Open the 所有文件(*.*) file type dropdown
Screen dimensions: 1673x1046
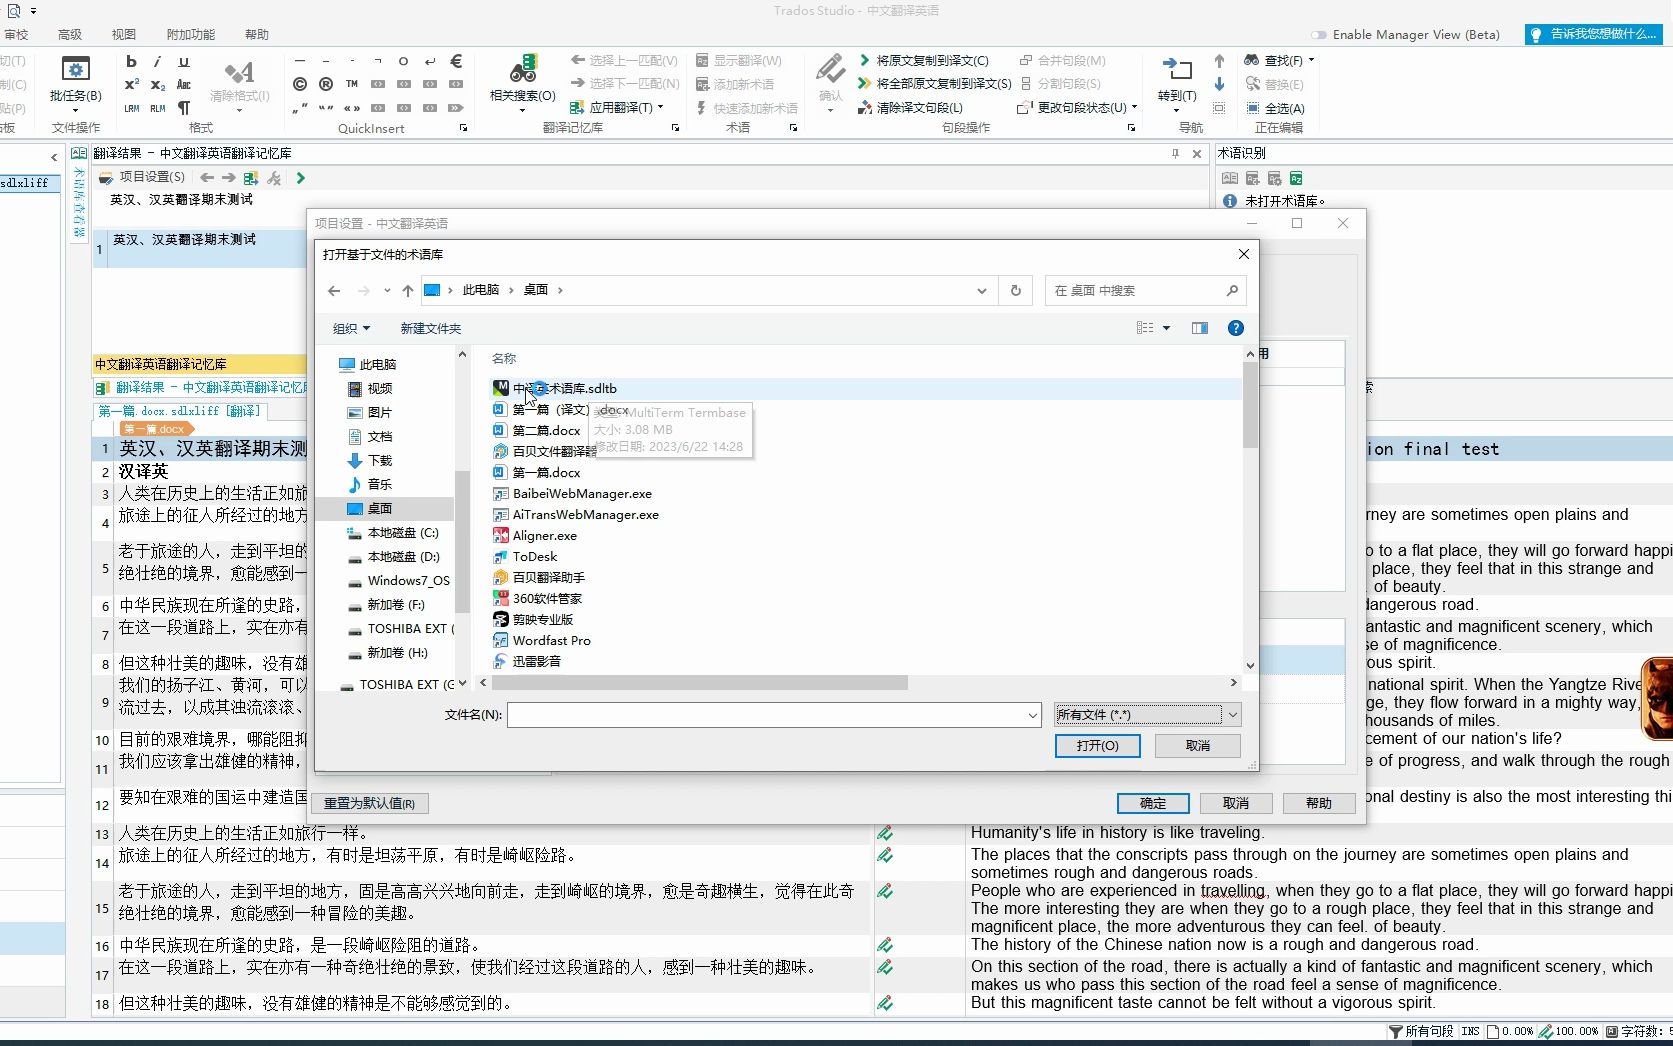[1232, 714]
